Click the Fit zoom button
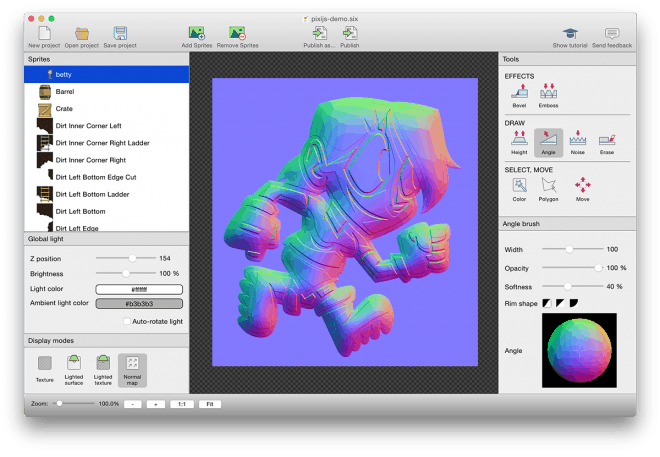 (x=210, y=404)
